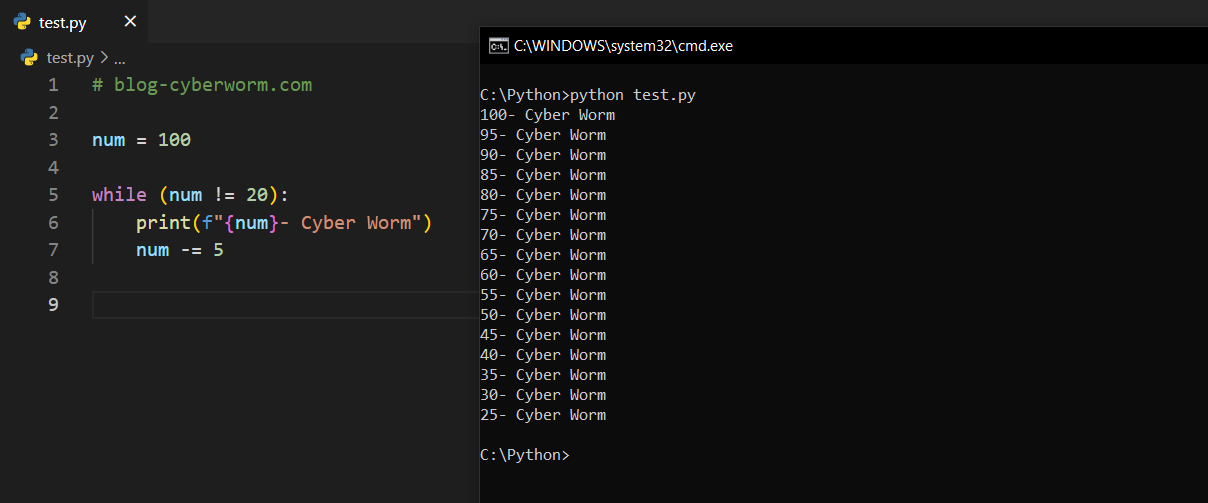Click the print statement on line 6
This screenshot has width=1208, height=503.
tap(283, 222)
